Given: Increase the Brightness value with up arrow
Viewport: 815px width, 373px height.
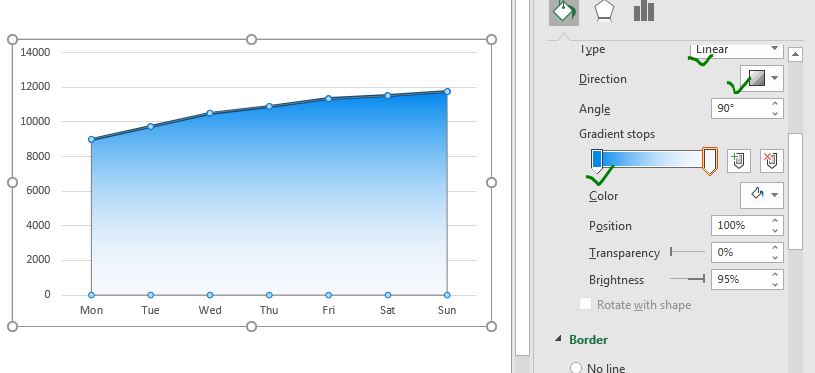Looking at the screenshot, I should click(775, 275).
